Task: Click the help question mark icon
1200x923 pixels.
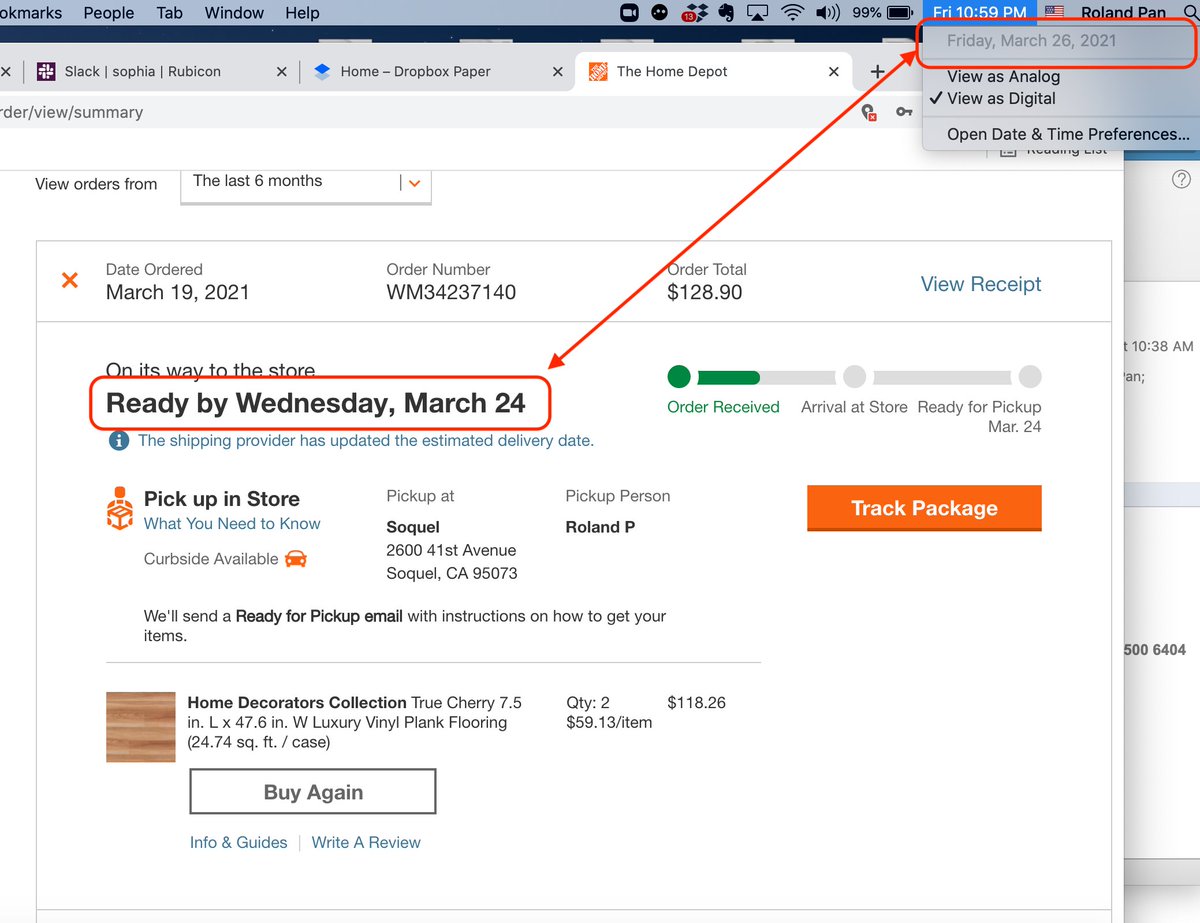Action: click(x=1181, y=180)
